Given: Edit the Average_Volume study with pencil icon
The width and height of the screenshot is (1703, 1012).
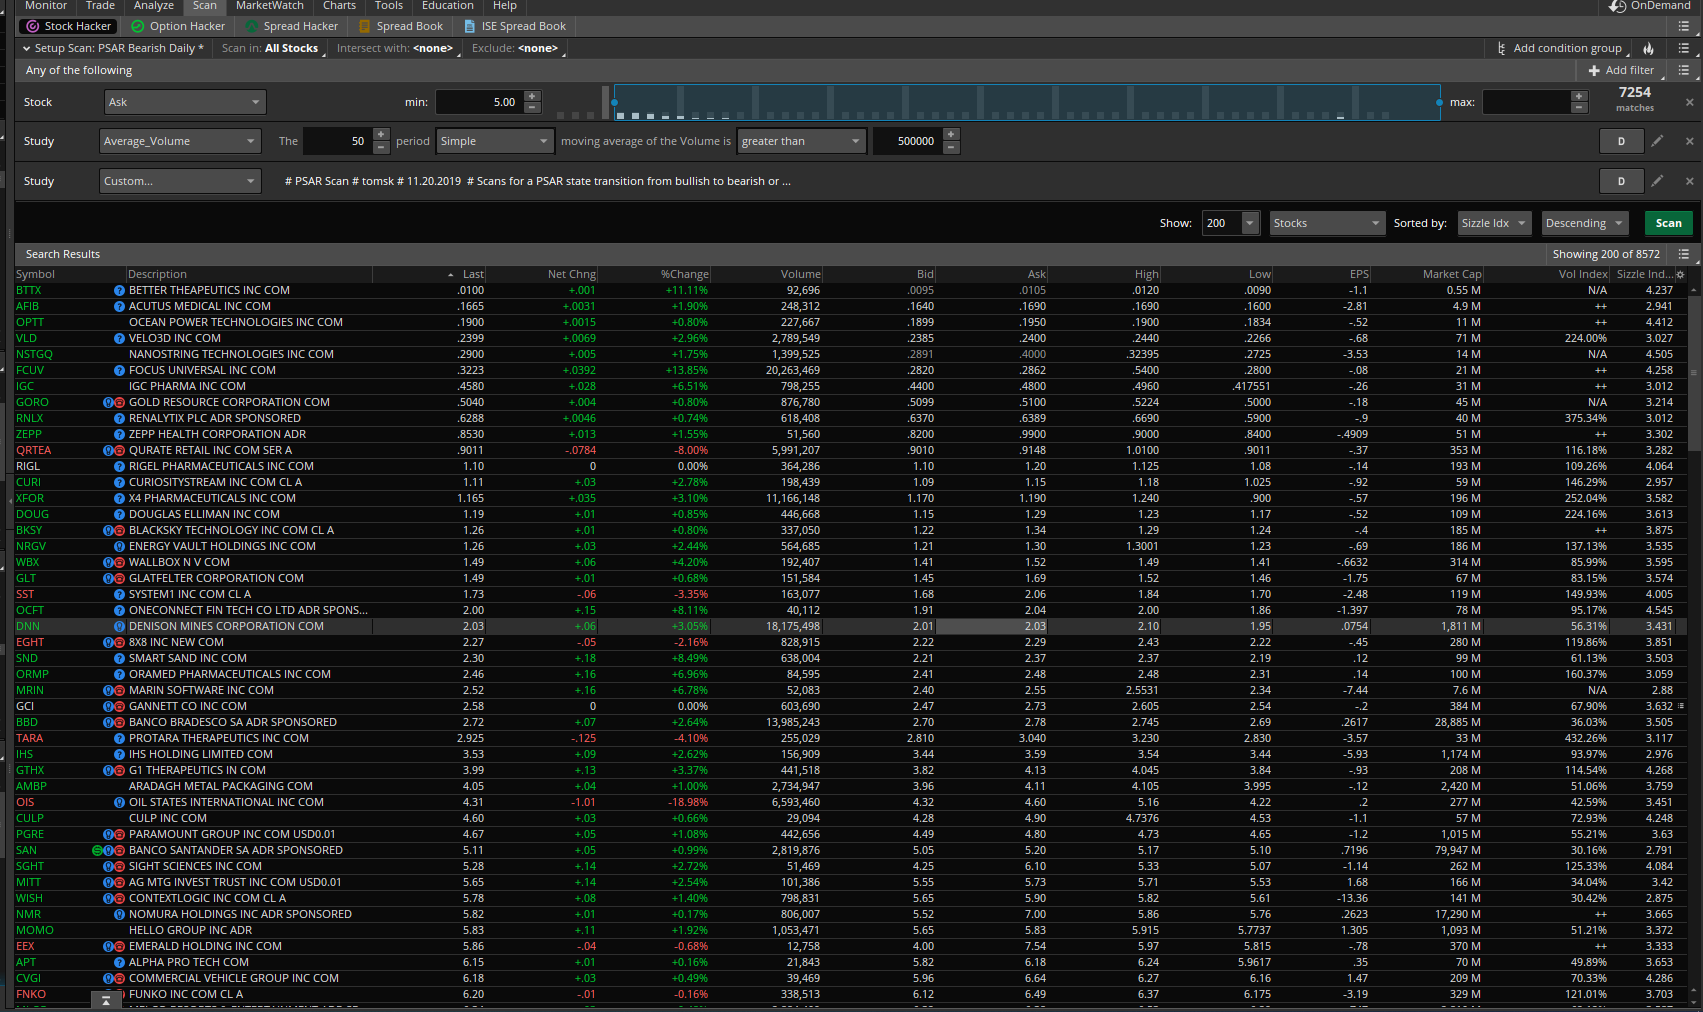Looking at the screenshot, I should point(1657,141).
